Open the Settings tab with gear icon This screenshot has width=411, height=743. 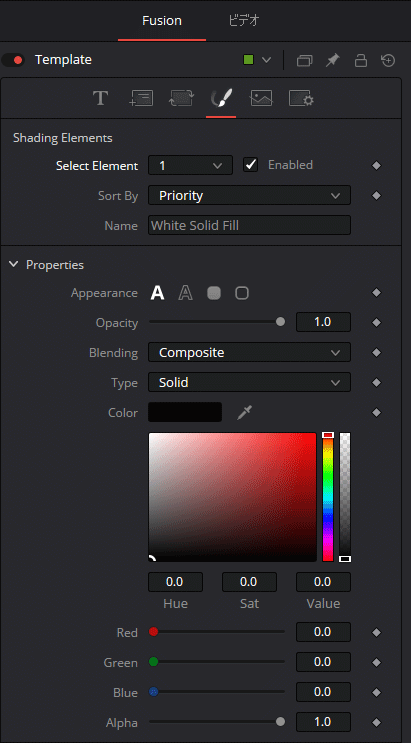click(x=301, y=99)
